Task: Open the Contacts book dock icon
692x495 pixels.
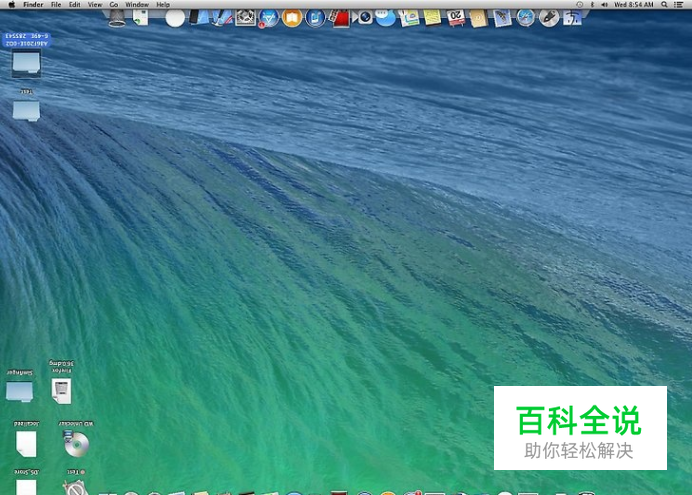Action: point(478,19)
